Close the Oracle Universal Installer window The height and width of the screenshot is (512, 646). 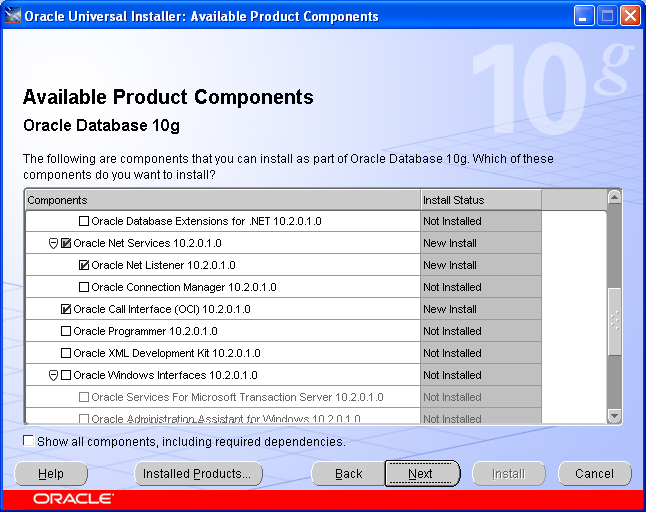(x=630, y=16)
